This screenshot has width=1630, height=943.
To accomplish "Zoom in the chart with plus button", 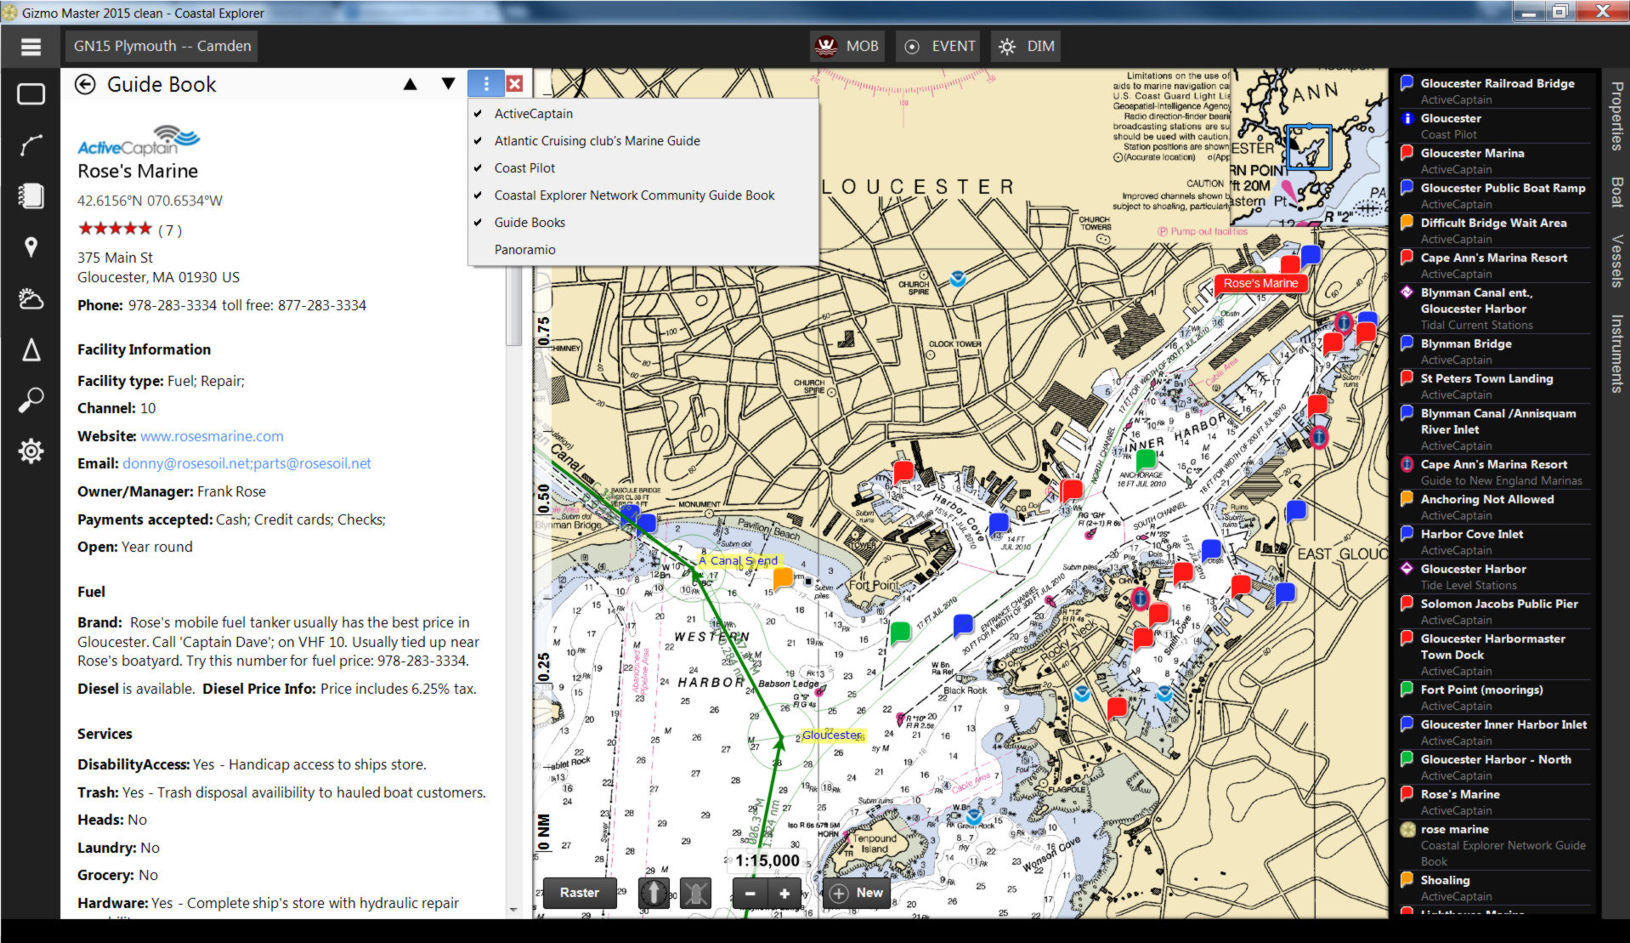I will click(785, 893).
